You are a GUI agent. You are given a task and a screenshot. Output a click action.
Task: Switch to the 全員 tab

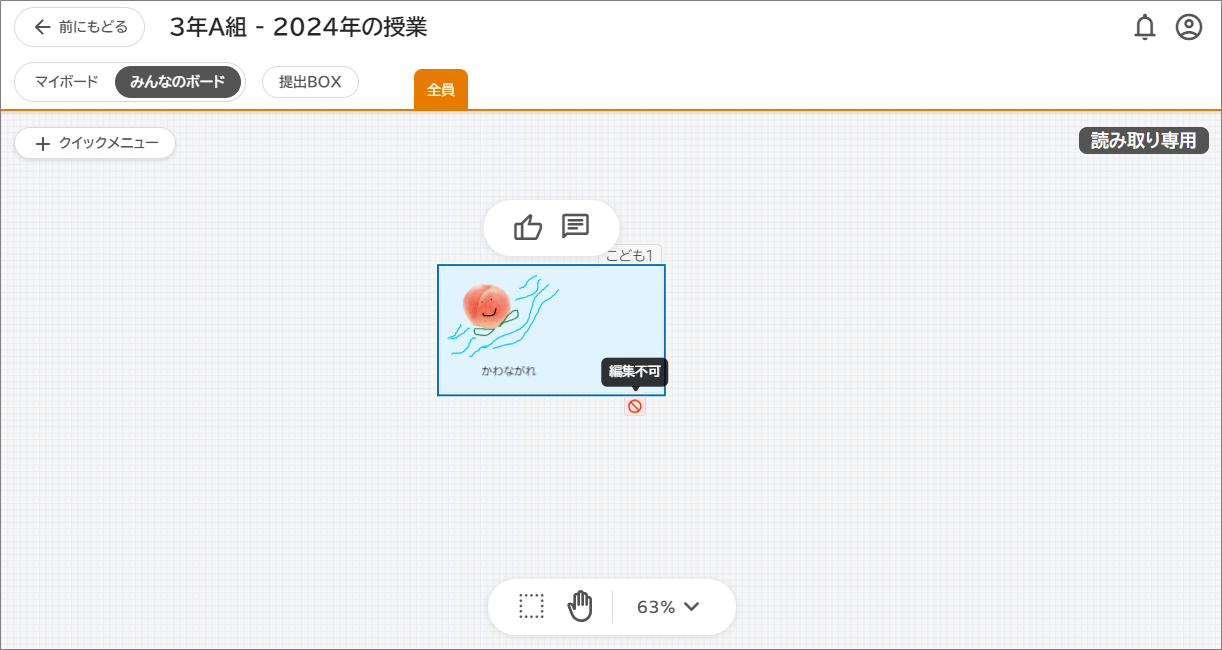440,89
